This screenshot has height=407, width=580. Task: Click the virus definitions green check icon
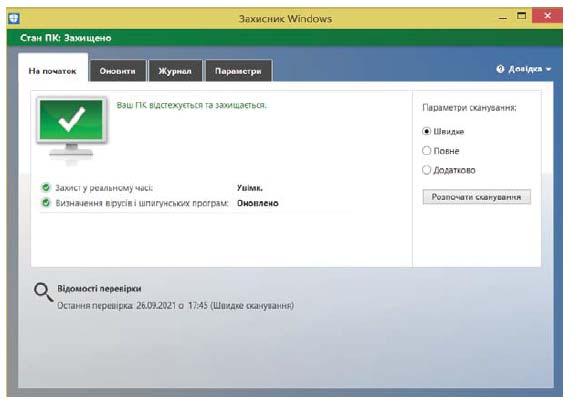46,203
